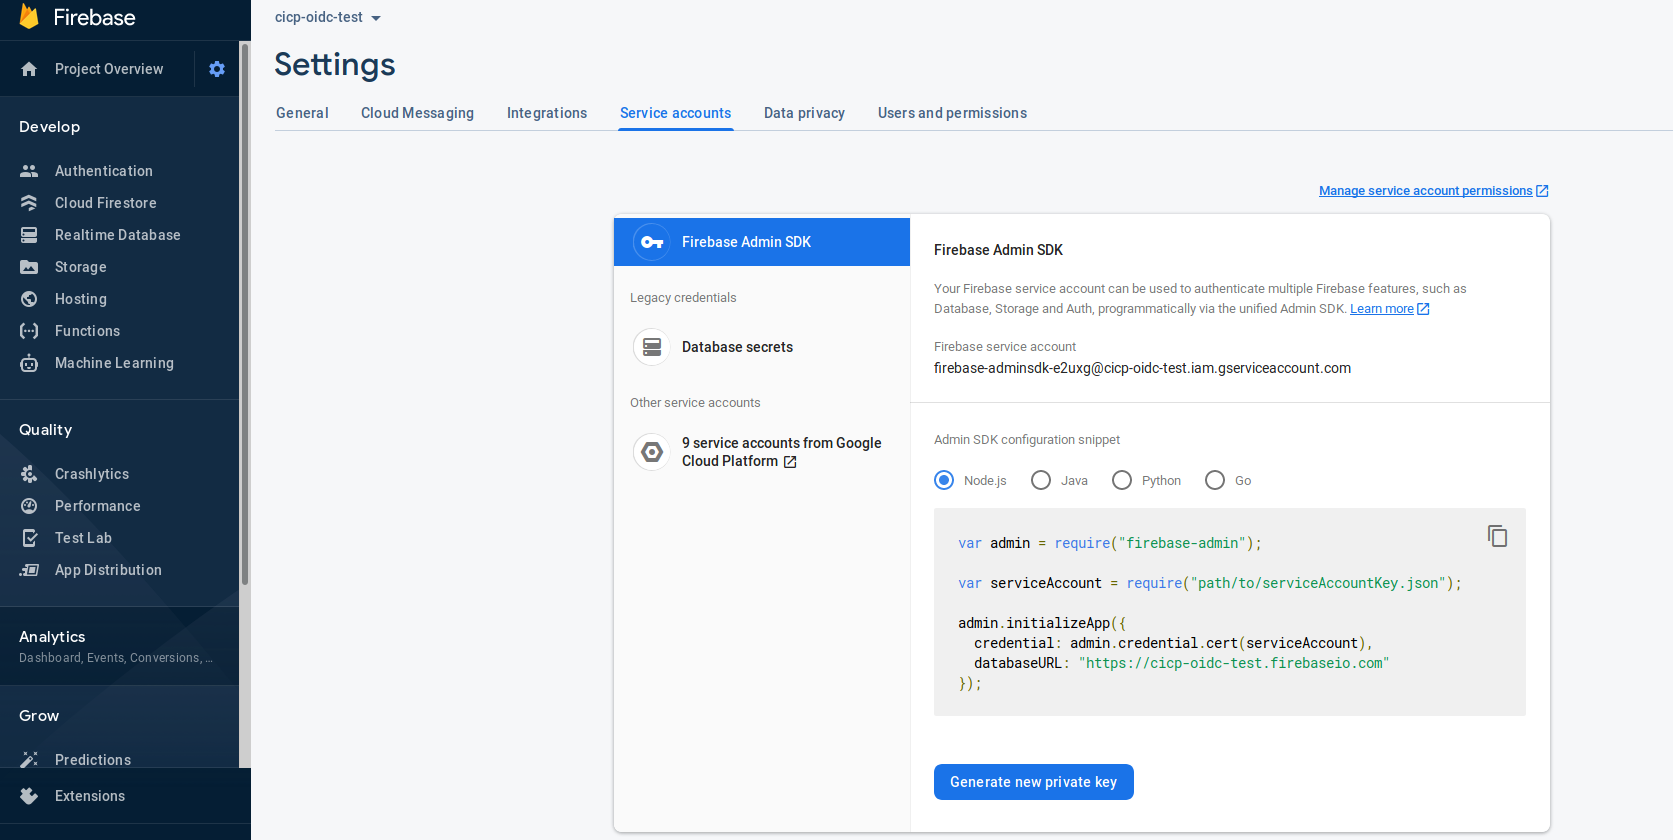Click the Authentication people icon
The image size is (1673, 840).
(x=29, y=171)
